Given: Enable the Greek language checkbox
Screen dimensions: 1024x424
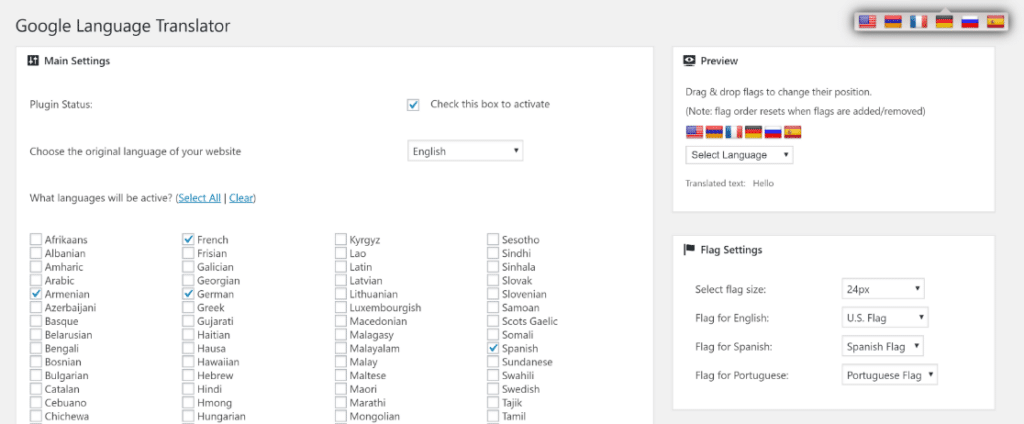Looking at the screenshot, I should pyautogui.click(x=189, y=309).
